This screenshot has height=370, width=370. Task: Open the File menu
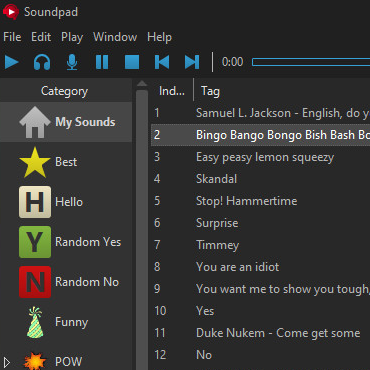12,37
